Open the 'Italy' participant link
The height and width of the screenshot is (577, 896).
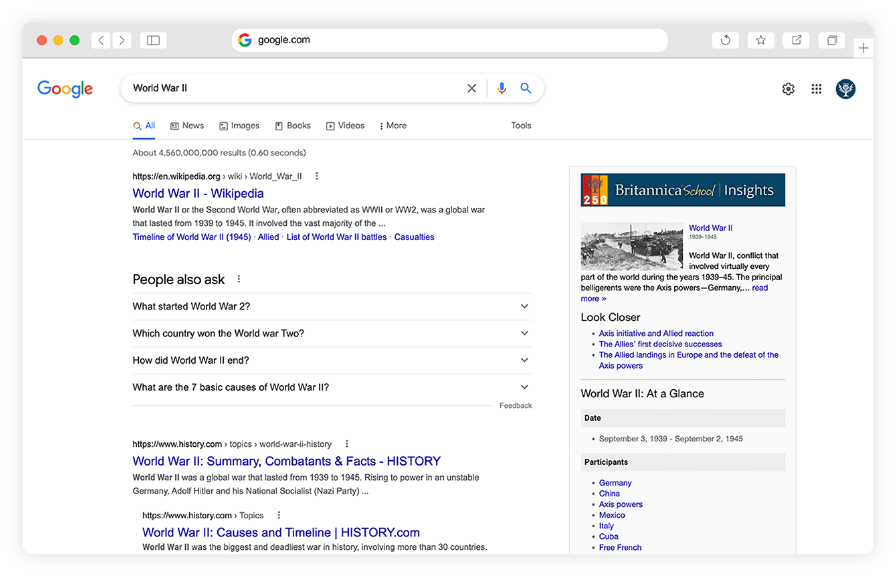tap(606, 526)
